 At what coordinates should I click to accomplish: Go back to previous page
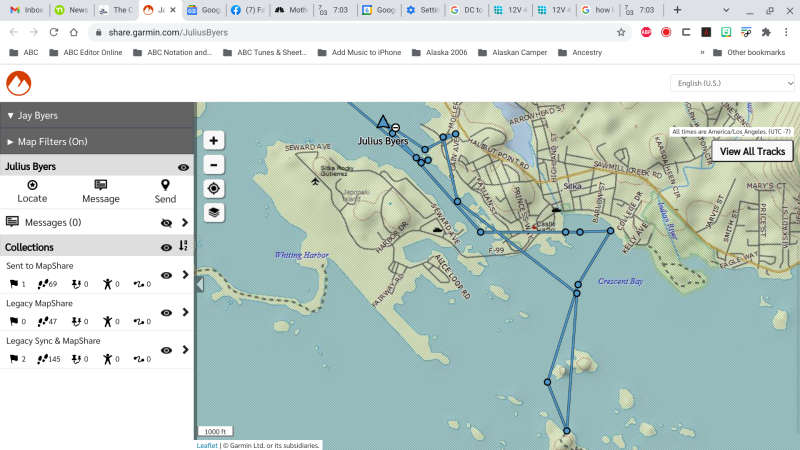pos(14,32)
